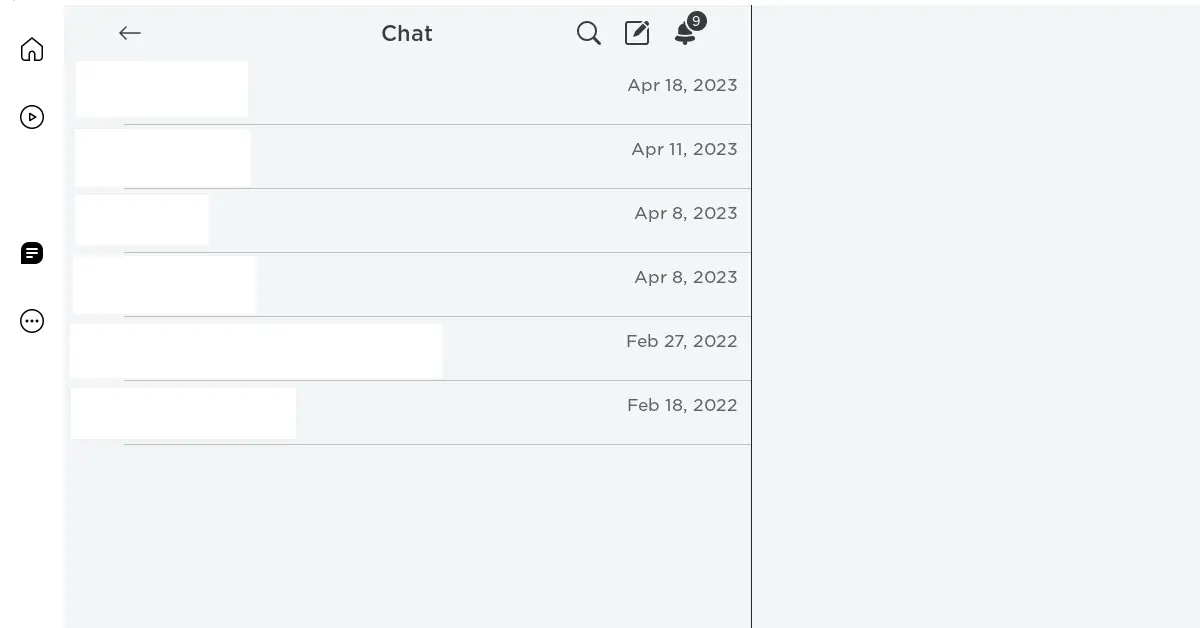Click the Chat header title
The image size is (1200, 628).
pos(407,33)
